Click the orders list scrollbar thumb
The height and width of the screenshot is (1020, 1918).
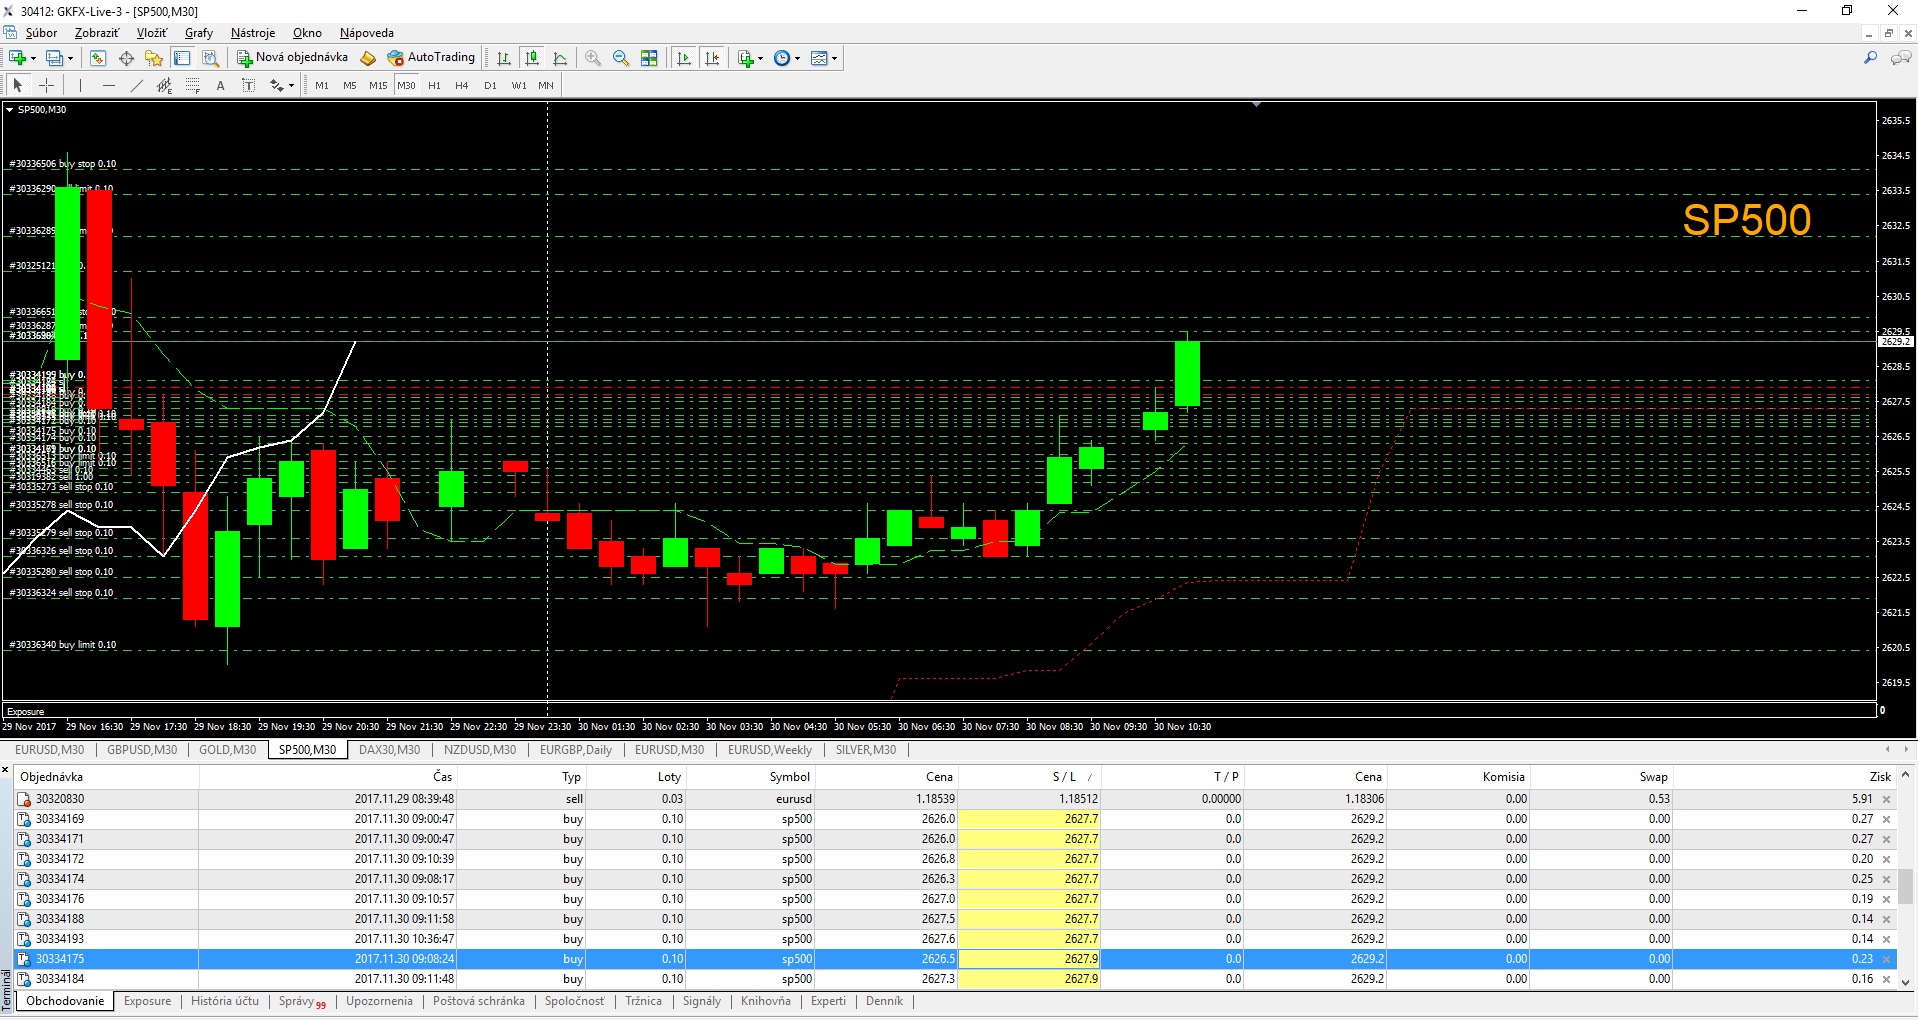point(1906,886)
